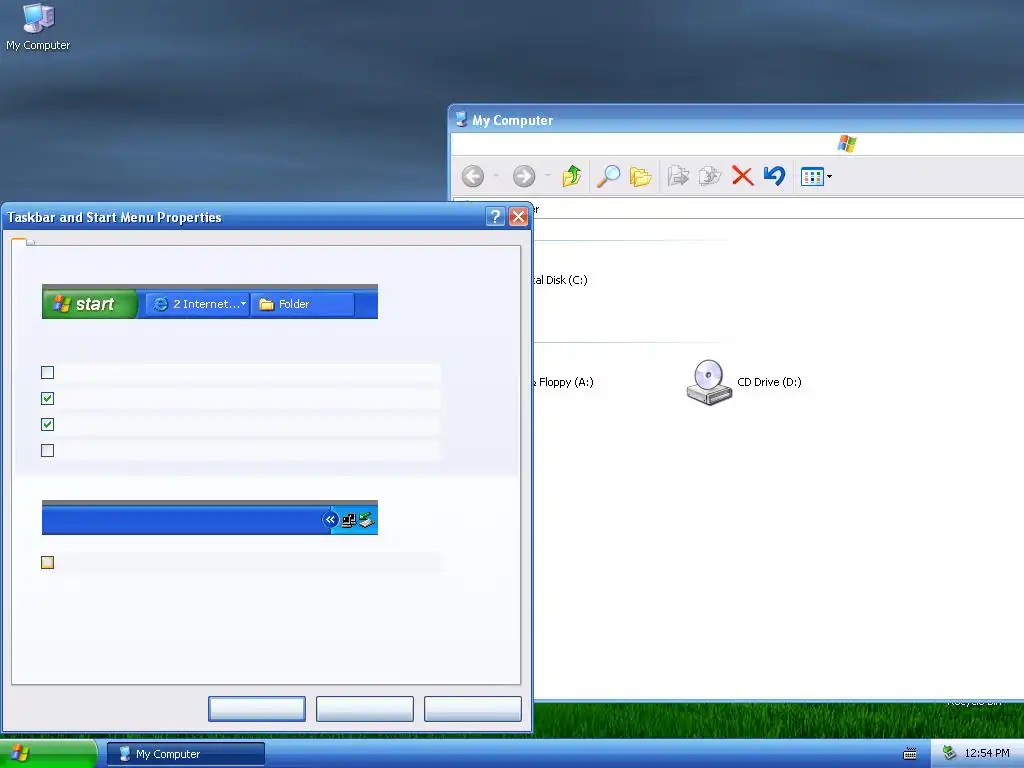Click the 2 Internet... preview button
The width and height of the screenshot is (1024, 768).
(x=198, y=304)
